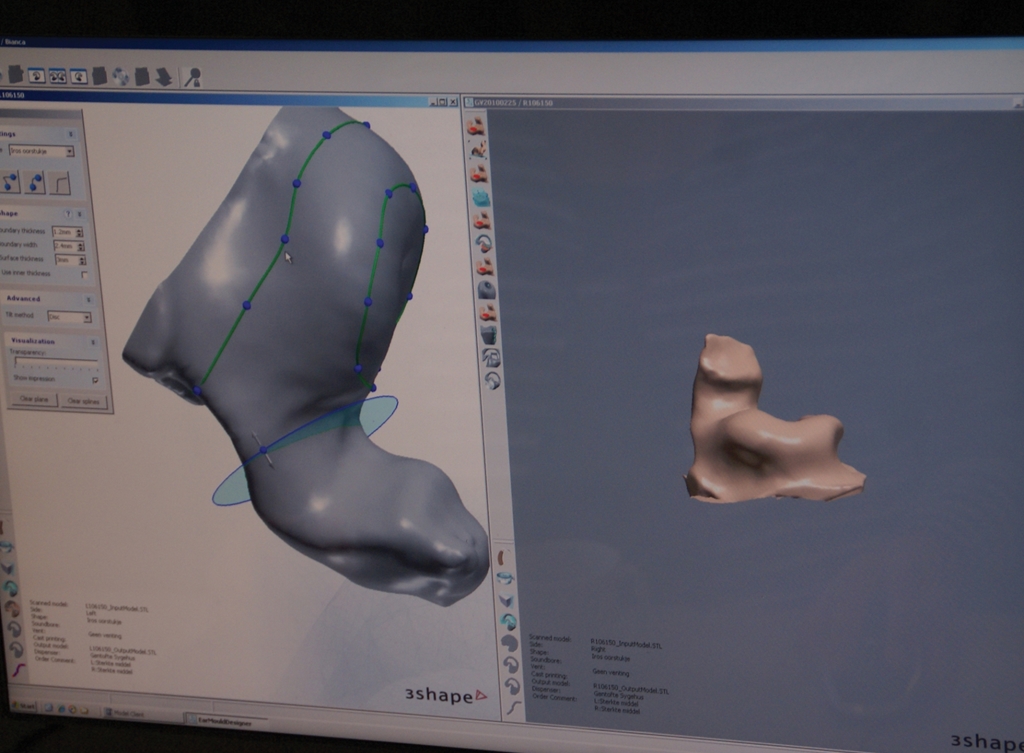Screen dimensions: 1024x753
Task: Collapse the Advanced panel section
Action: tap(88, 299)
